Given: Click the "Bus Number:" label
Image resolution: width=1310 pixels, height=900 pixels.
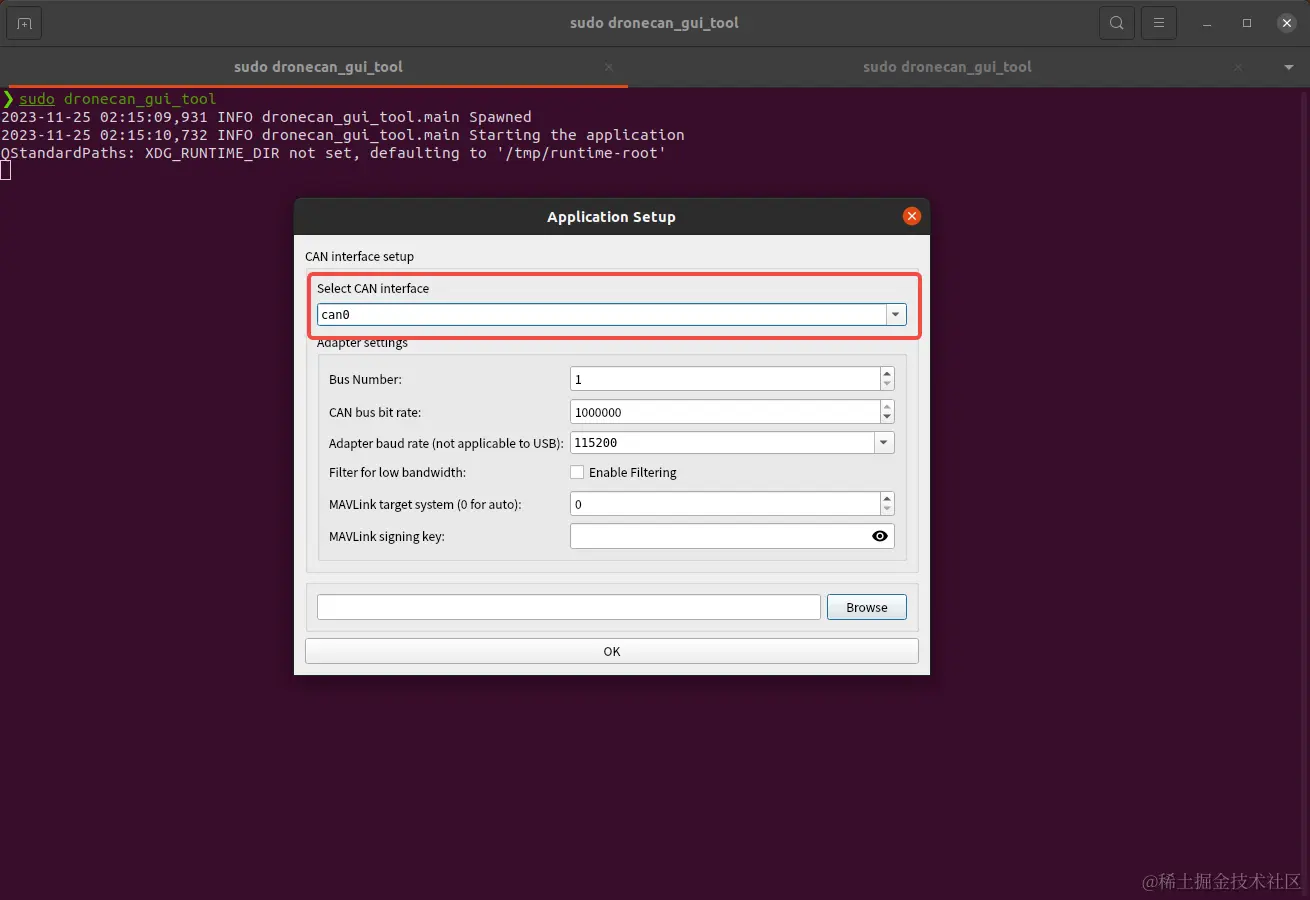Looking at the screenshot, I should (365, 380).
